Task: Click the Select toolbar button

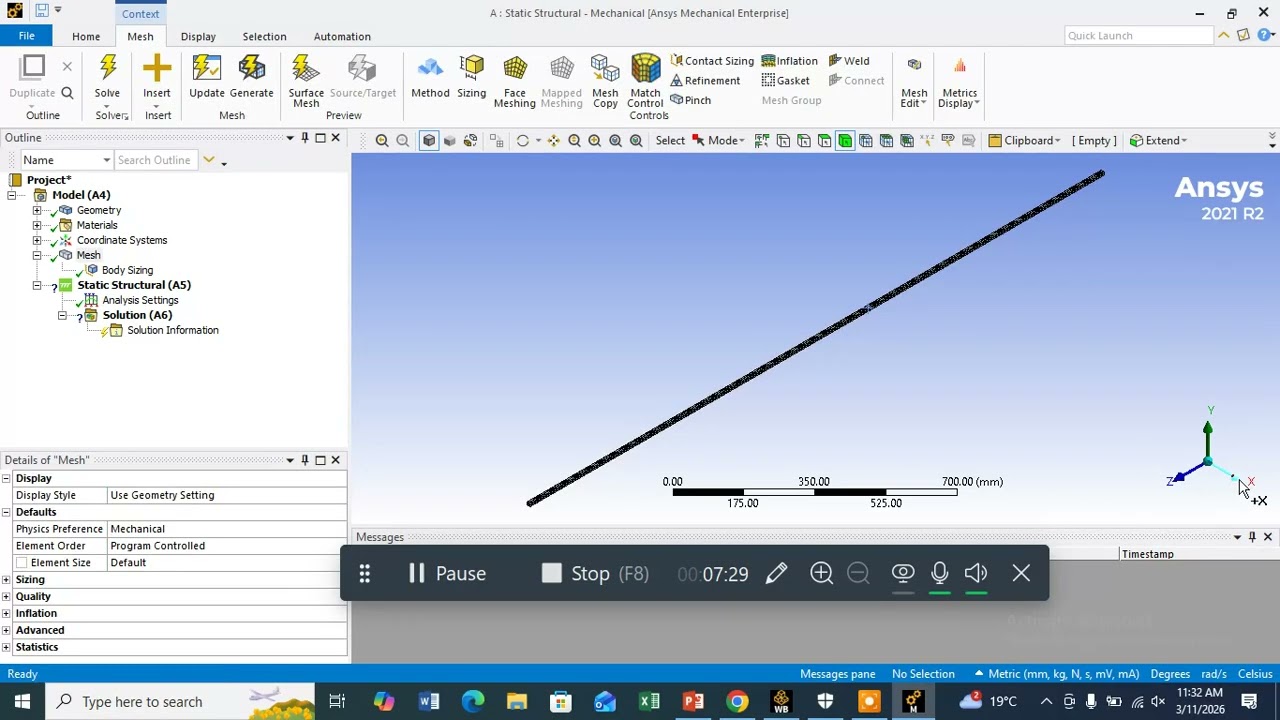Action: tap(670, 141)
